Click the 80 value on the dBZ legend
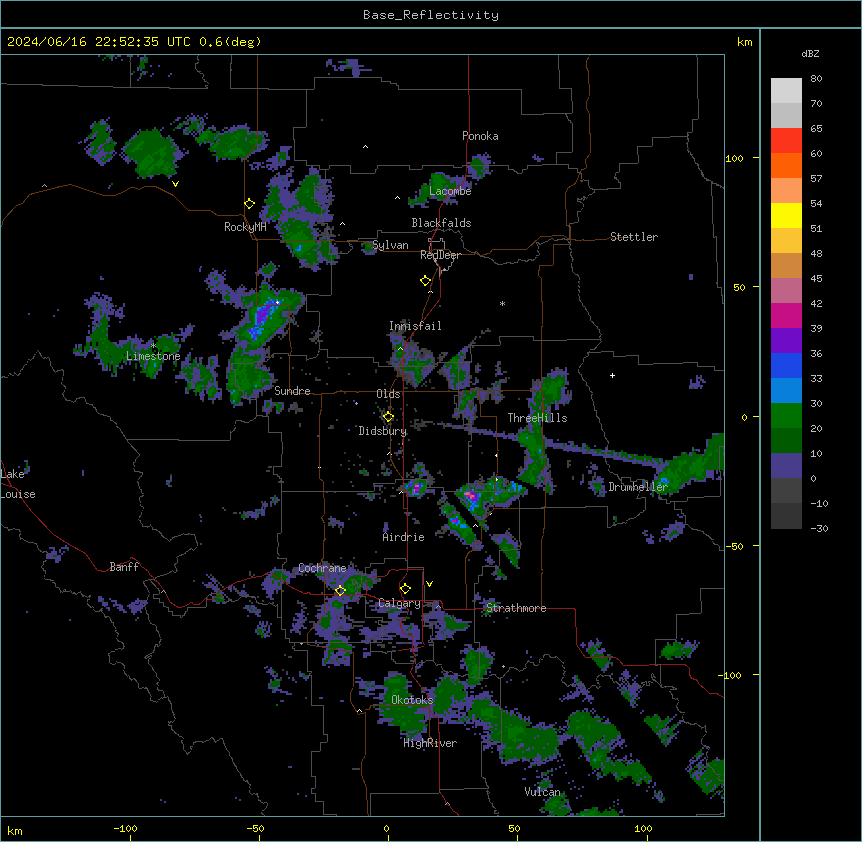 click(x=816, y=79)
